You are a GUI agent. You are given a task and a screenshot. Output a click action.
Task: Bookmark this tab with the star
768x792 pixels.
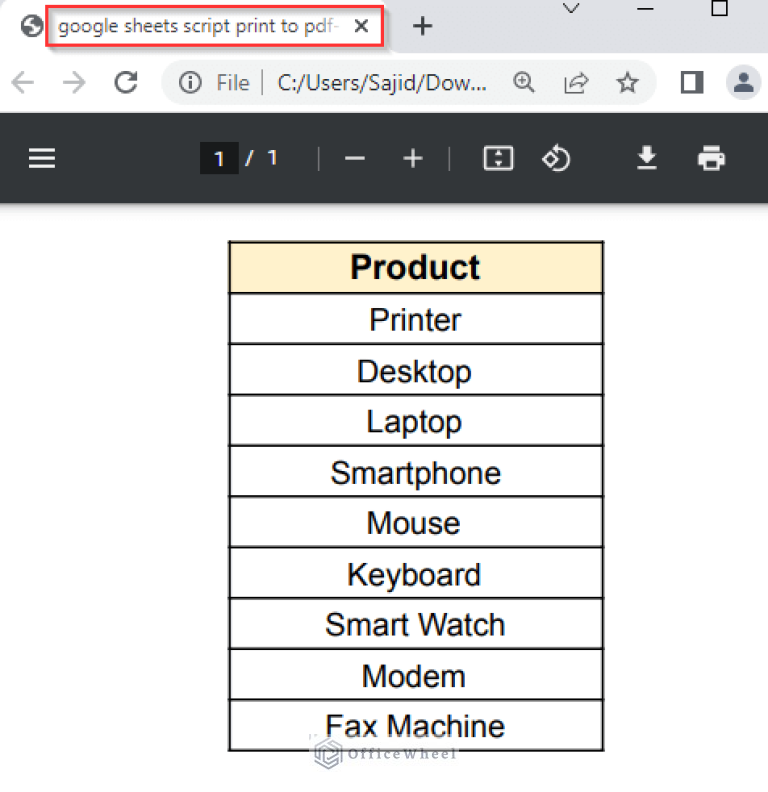click(x=628, y=82)
